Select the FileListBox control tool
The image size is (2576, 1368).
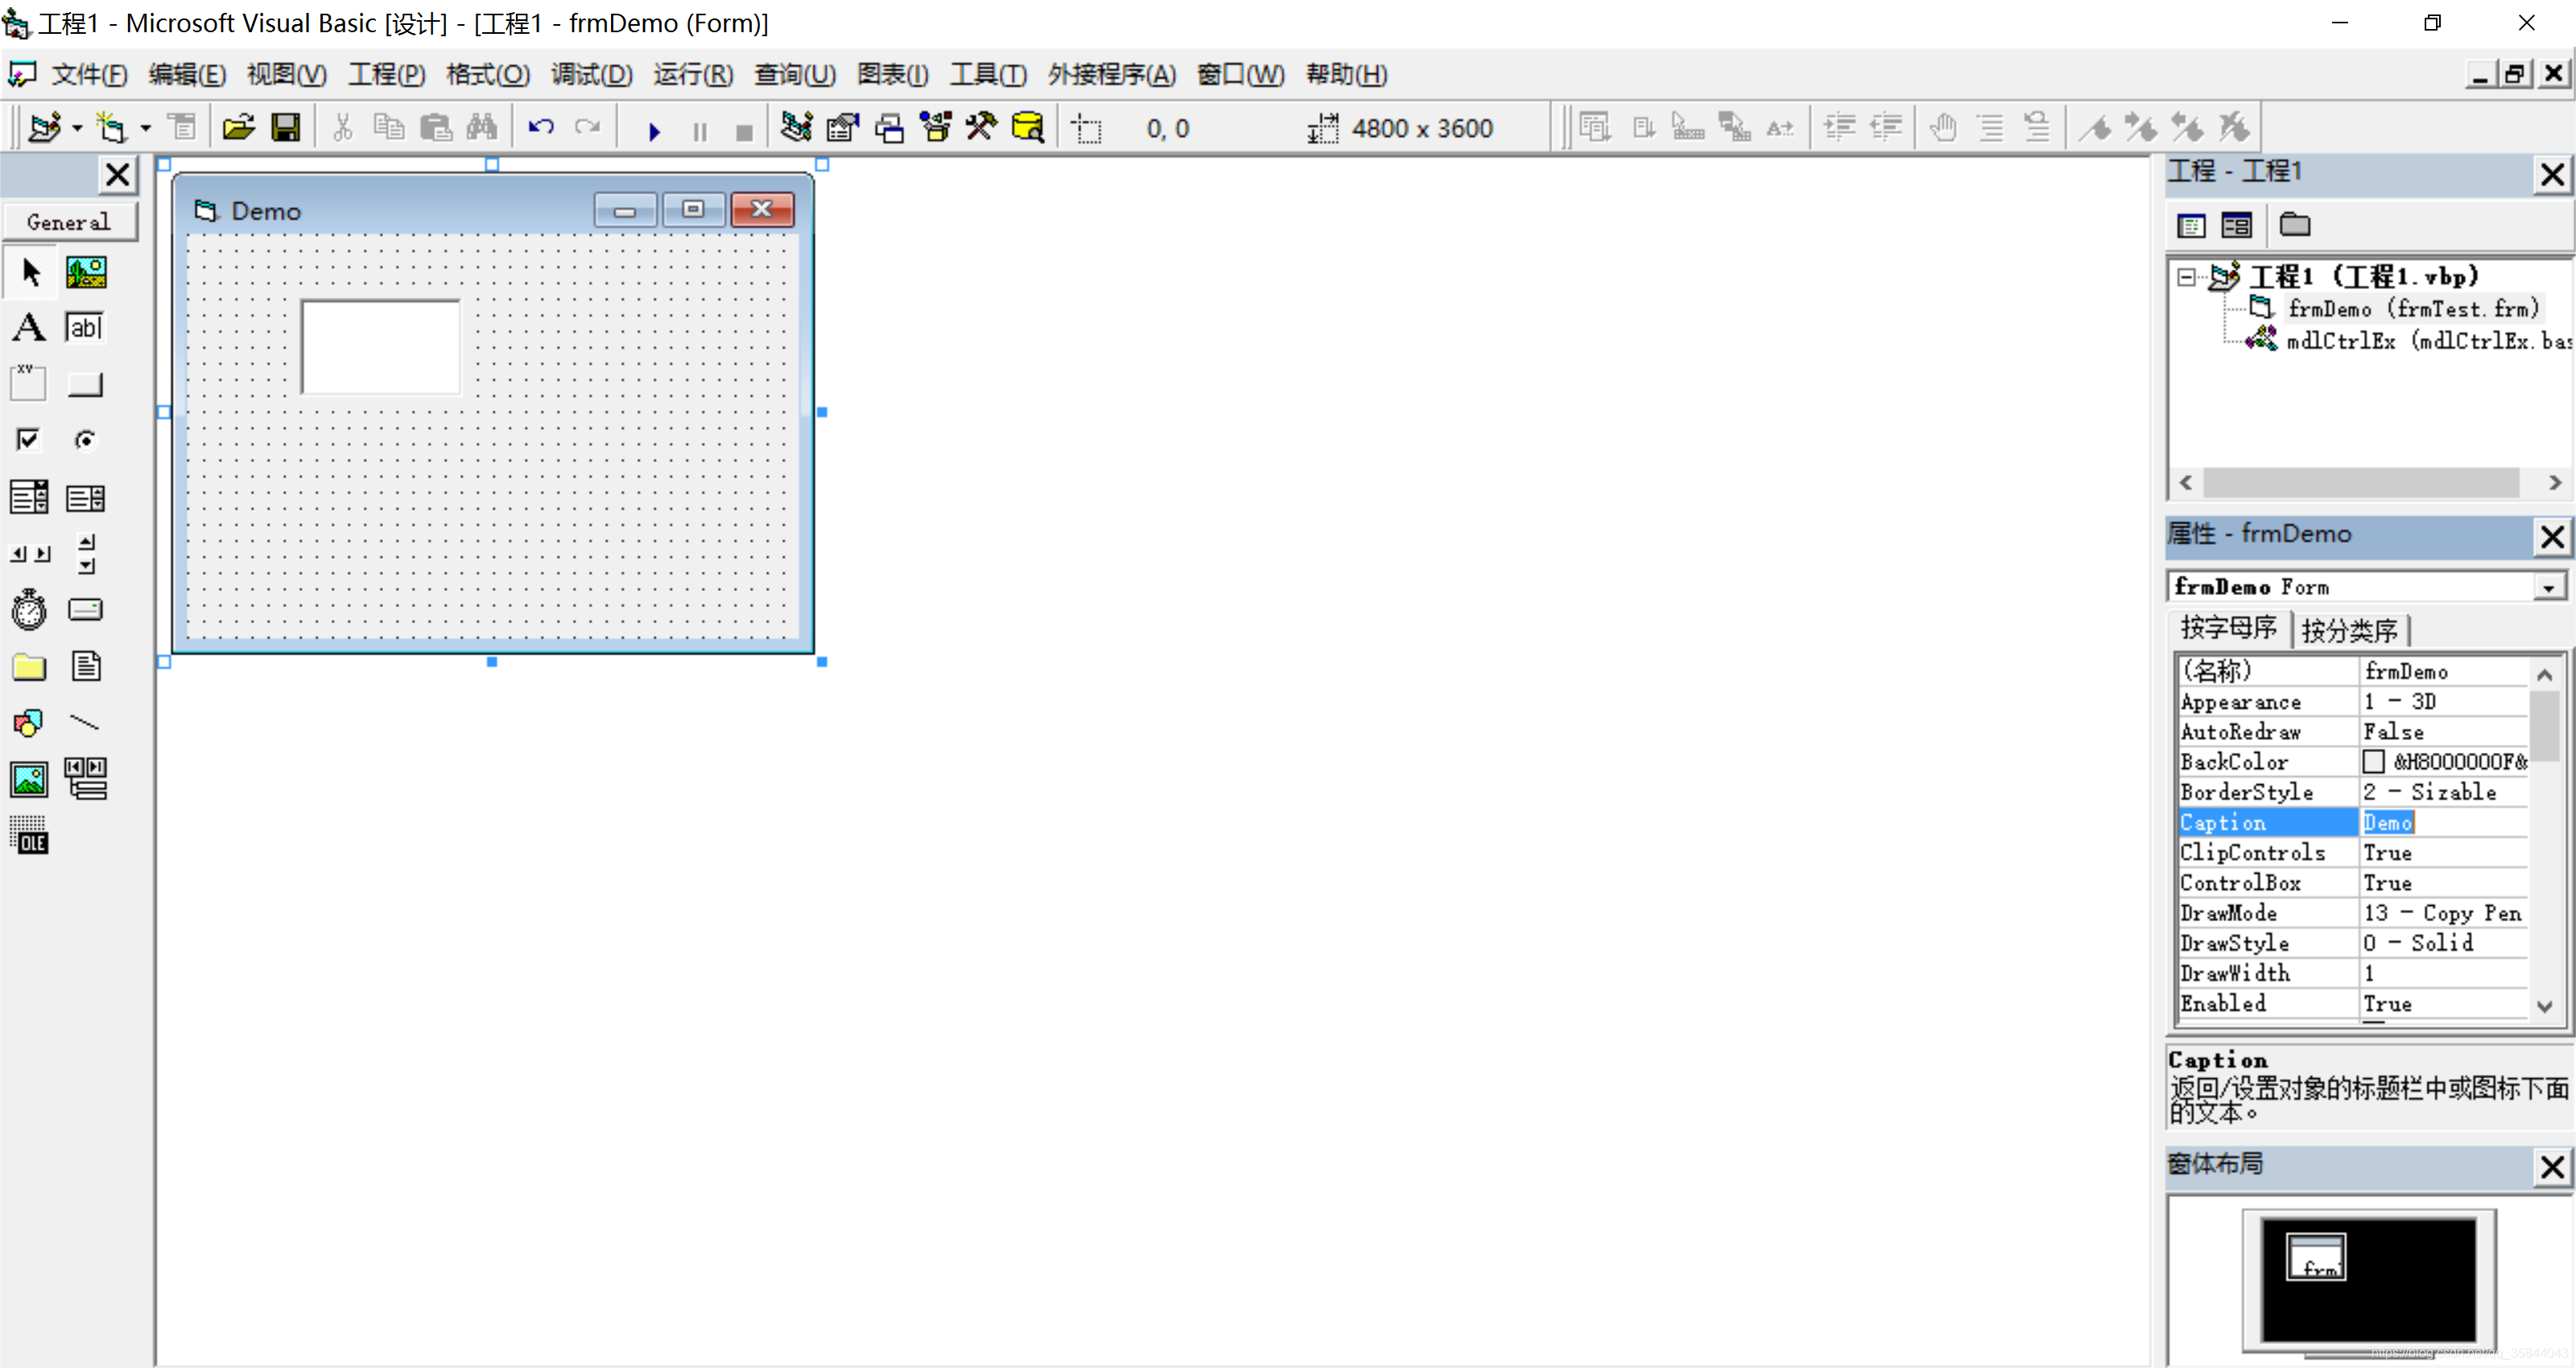pyautogui.click(x=86, y=666)
